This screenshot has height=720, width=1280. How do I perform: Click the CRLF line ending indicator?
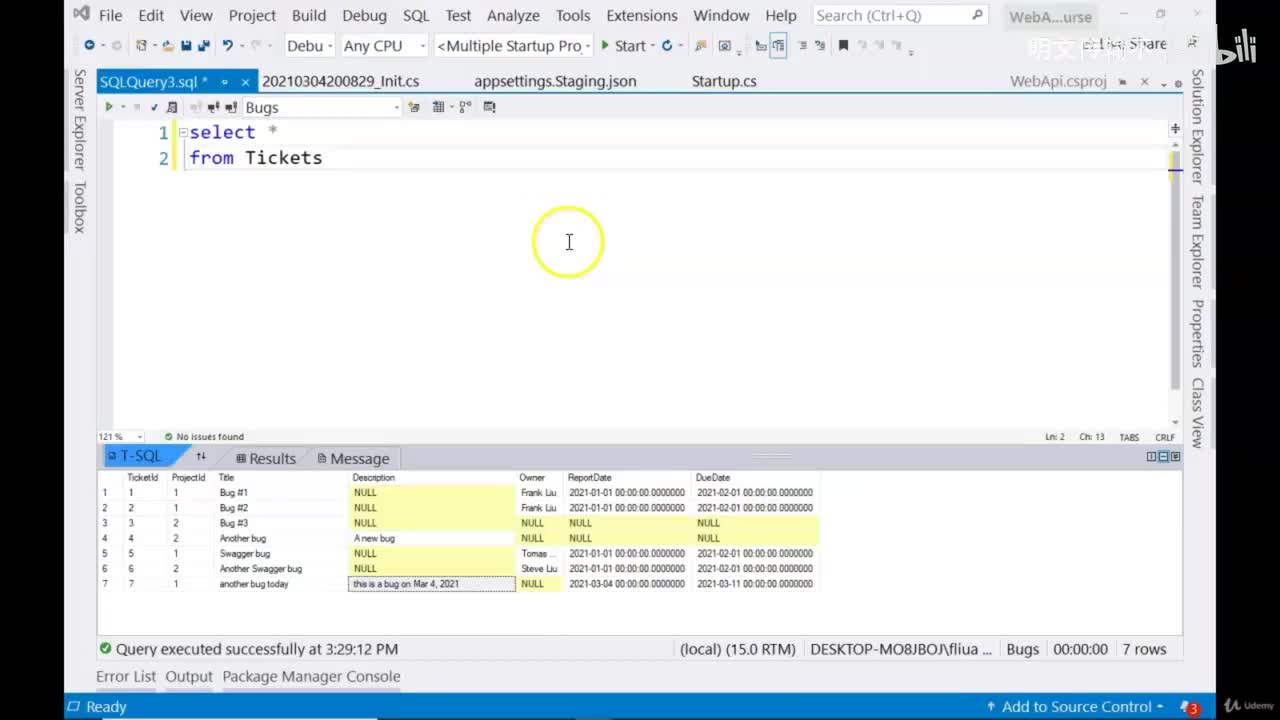1165,437
